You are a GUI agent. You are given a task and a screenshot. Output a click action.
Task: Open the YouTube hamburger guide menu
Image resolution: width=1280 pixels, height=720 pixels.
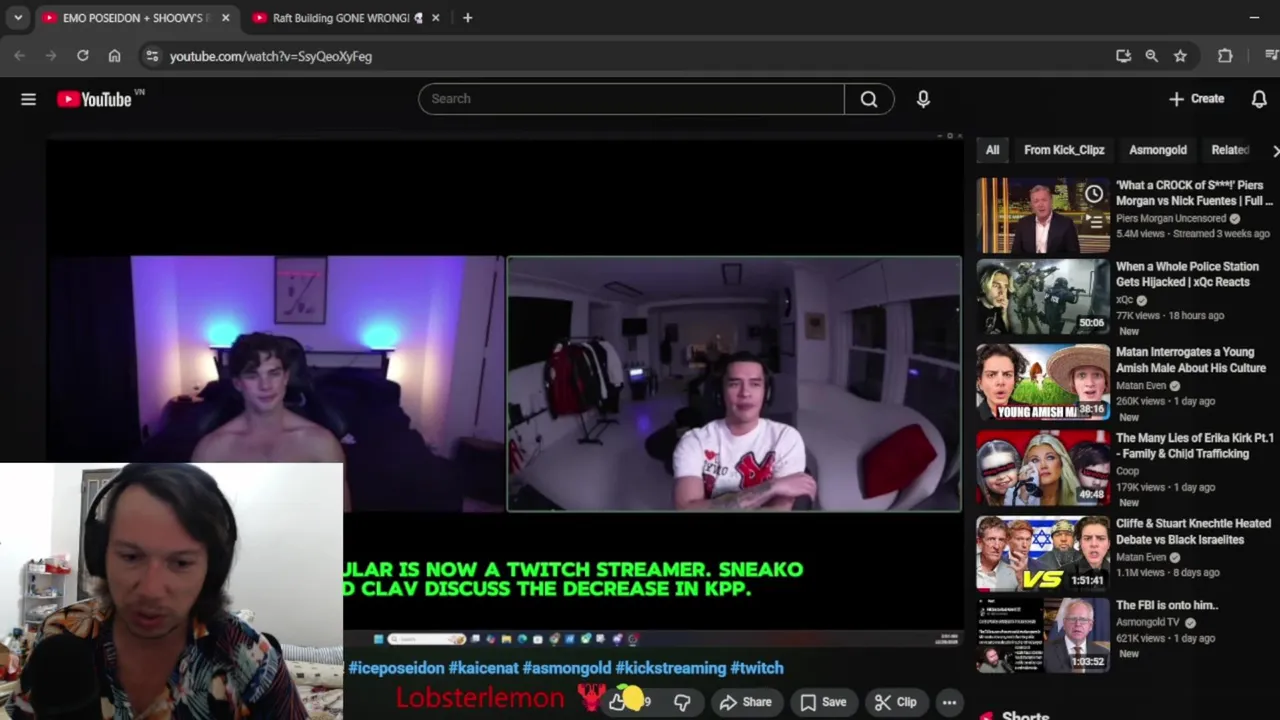pos(28,99)
